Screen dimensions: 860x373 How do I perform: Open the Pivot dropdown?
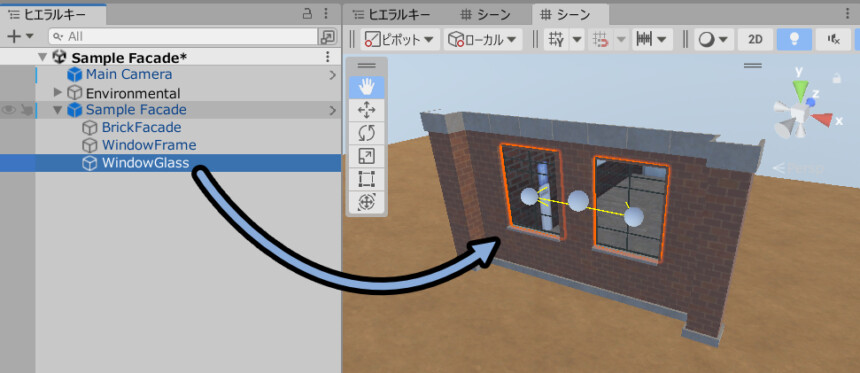[400, 39]
